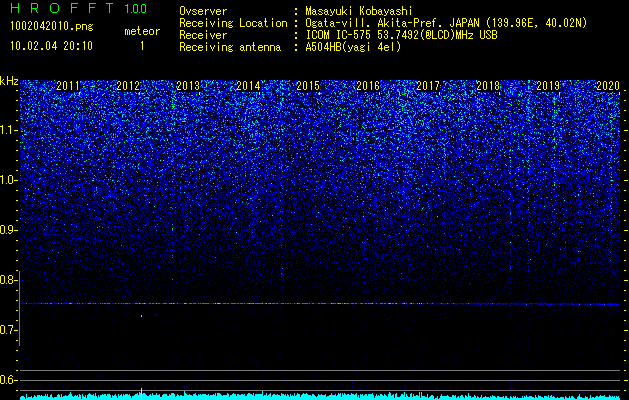Click the 2017 time marker
Image resolution: width=629 pixels, height=400 pixels.
pyautogui.click(x=428, y=86)
